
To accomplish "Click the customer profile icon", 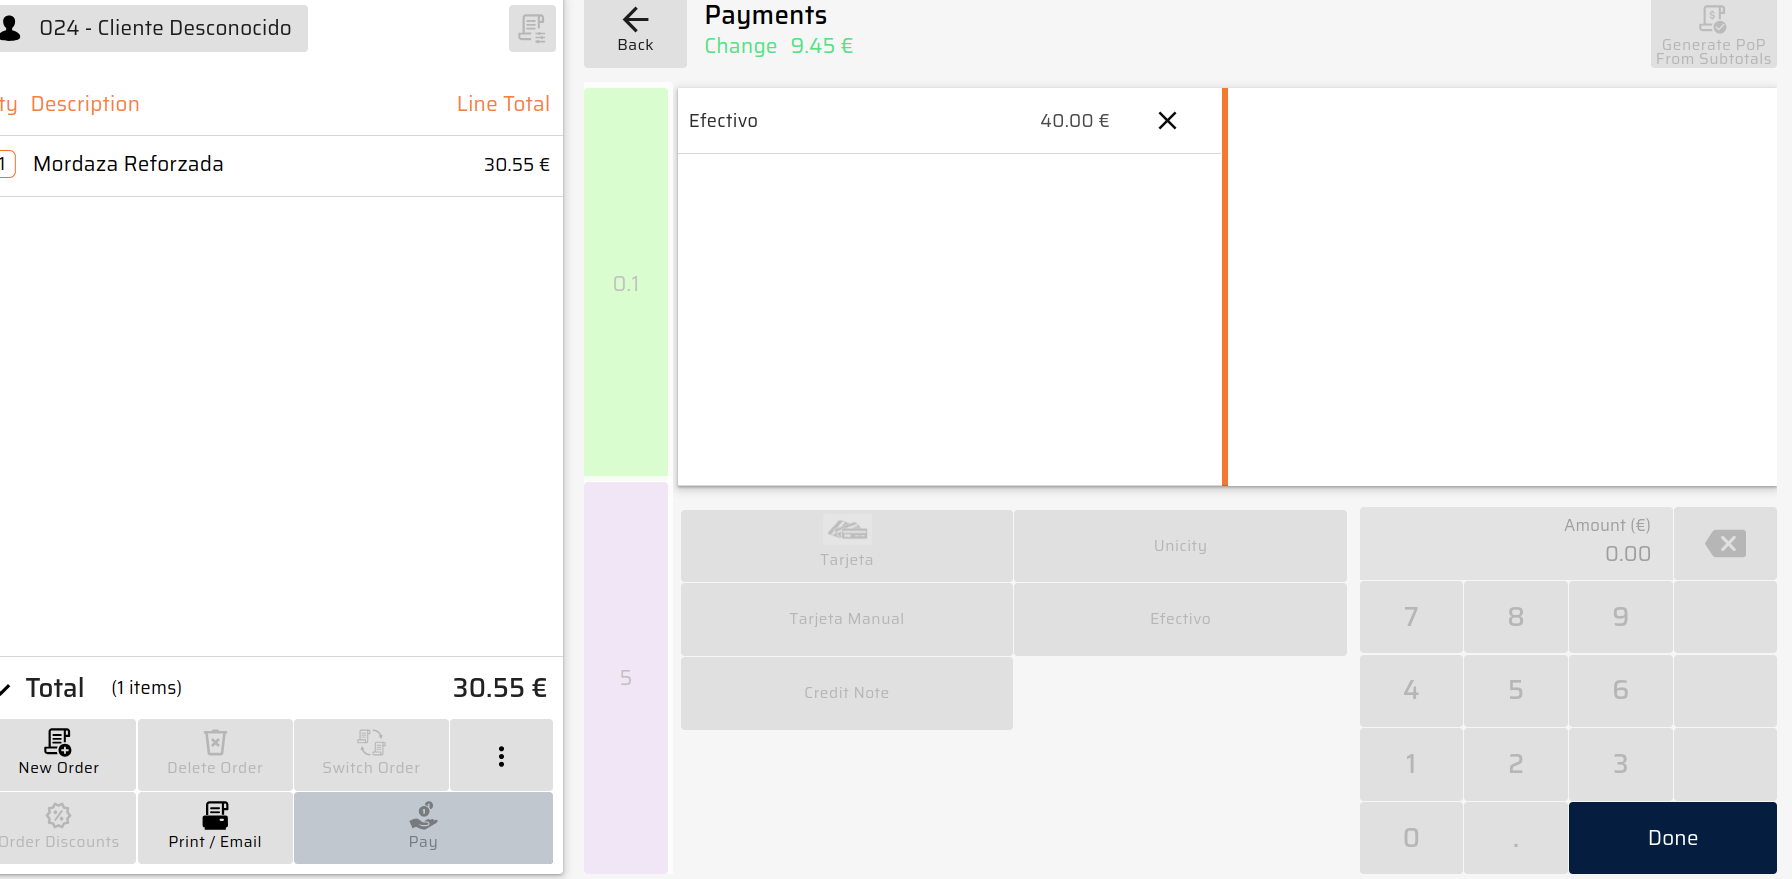I will [10, 28].
